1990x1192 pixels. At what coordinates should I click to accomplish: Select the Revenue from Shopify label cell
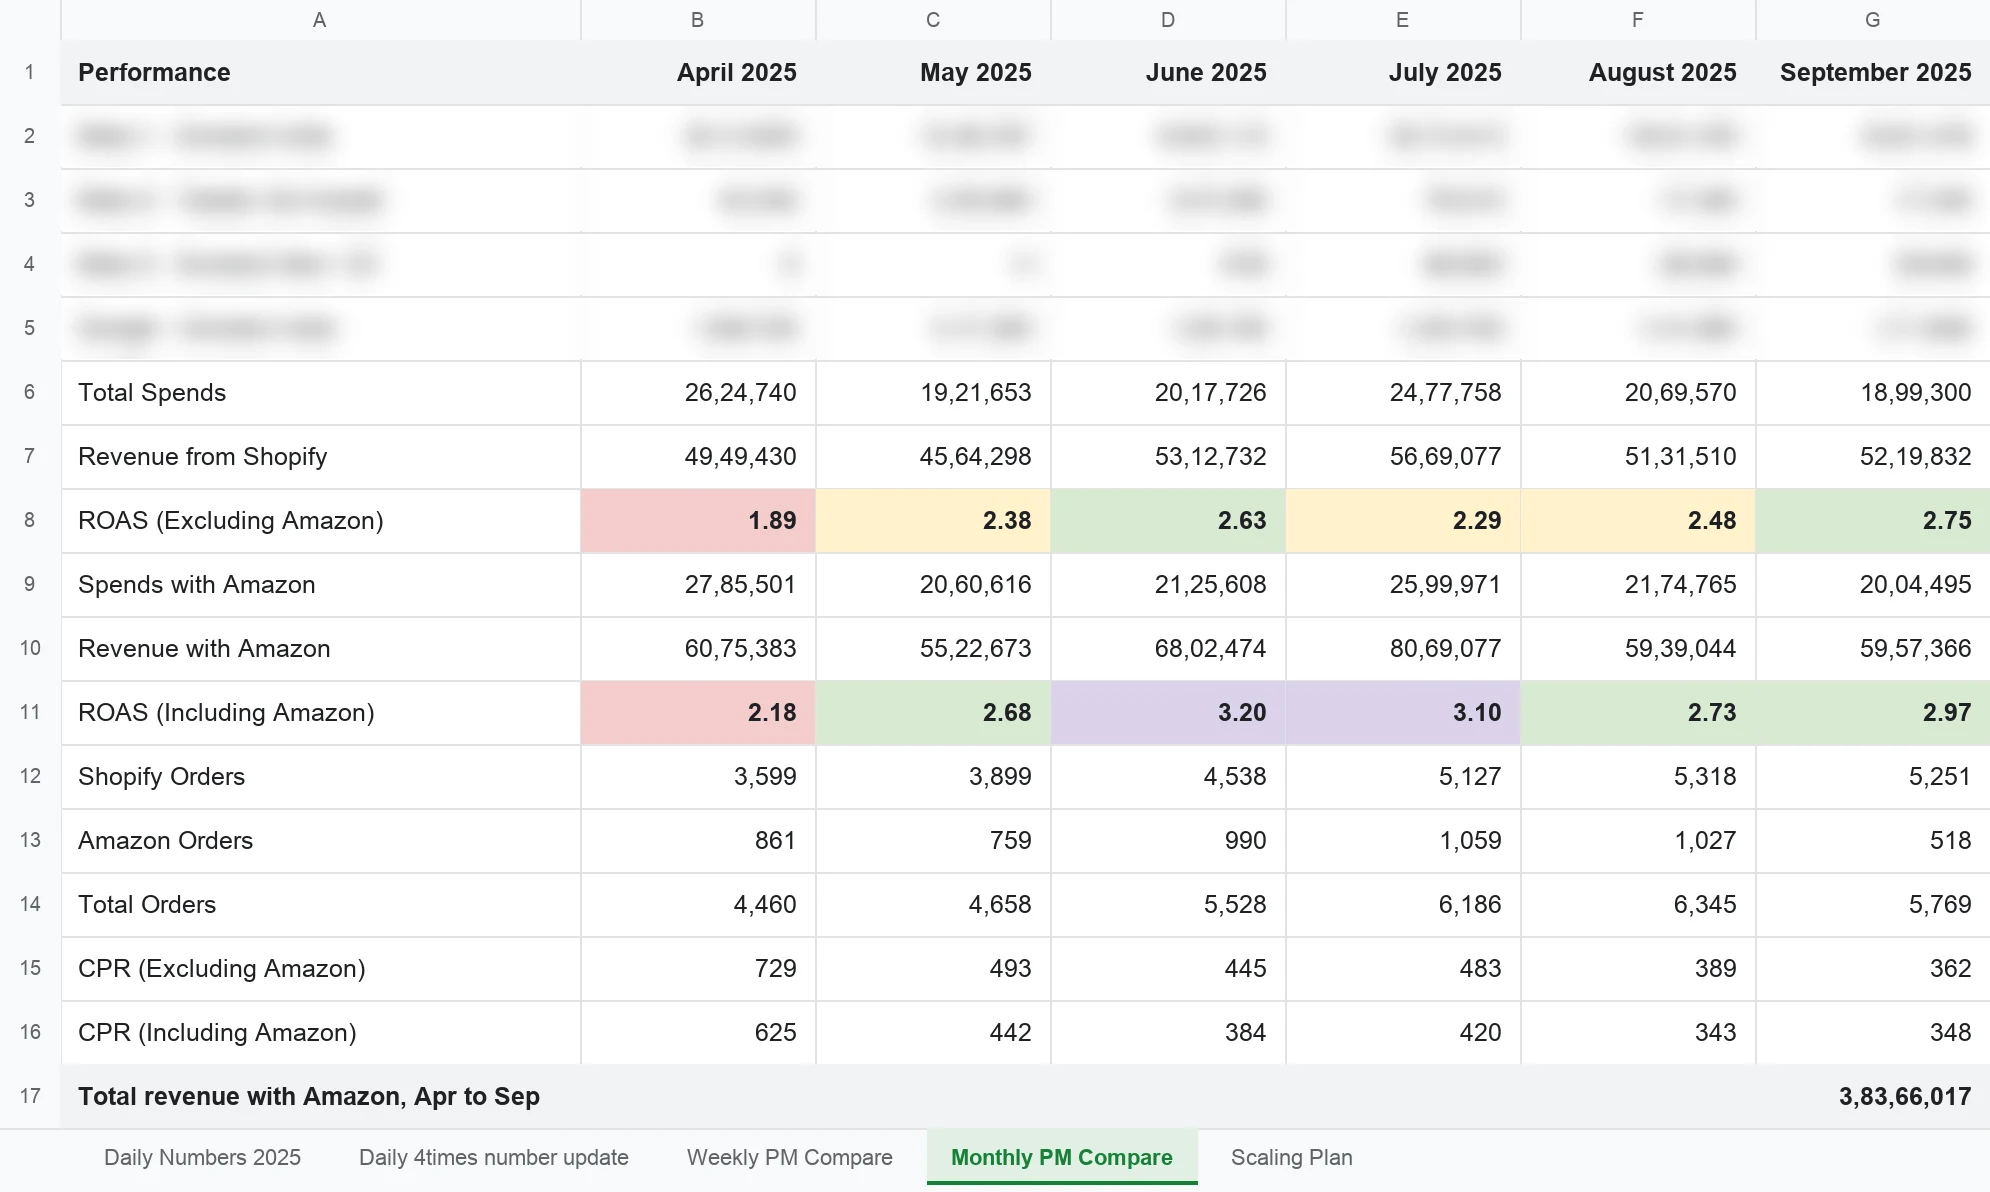(x=320, y=456)
